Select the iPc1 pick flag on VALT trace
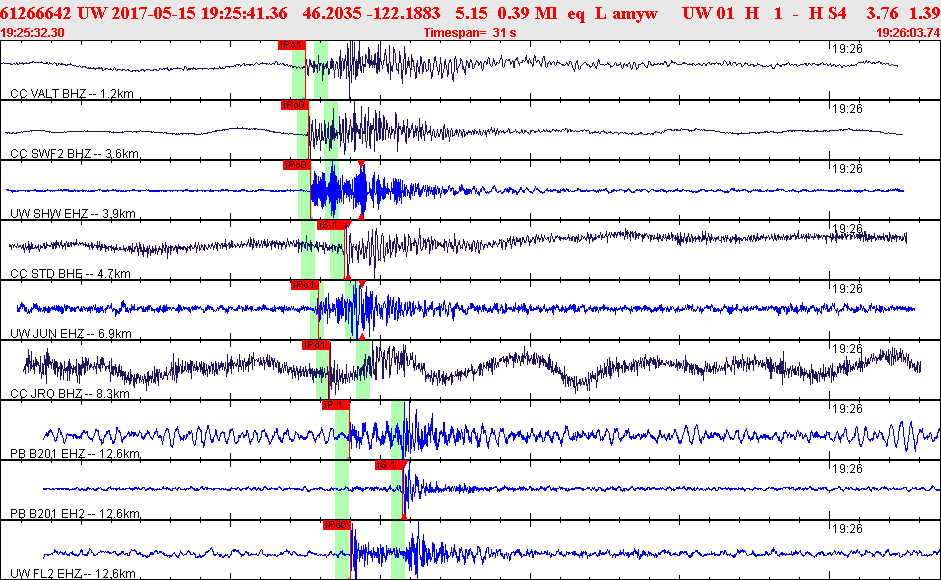The width and height of the screenshot is (941, 580). coord(292,45)
